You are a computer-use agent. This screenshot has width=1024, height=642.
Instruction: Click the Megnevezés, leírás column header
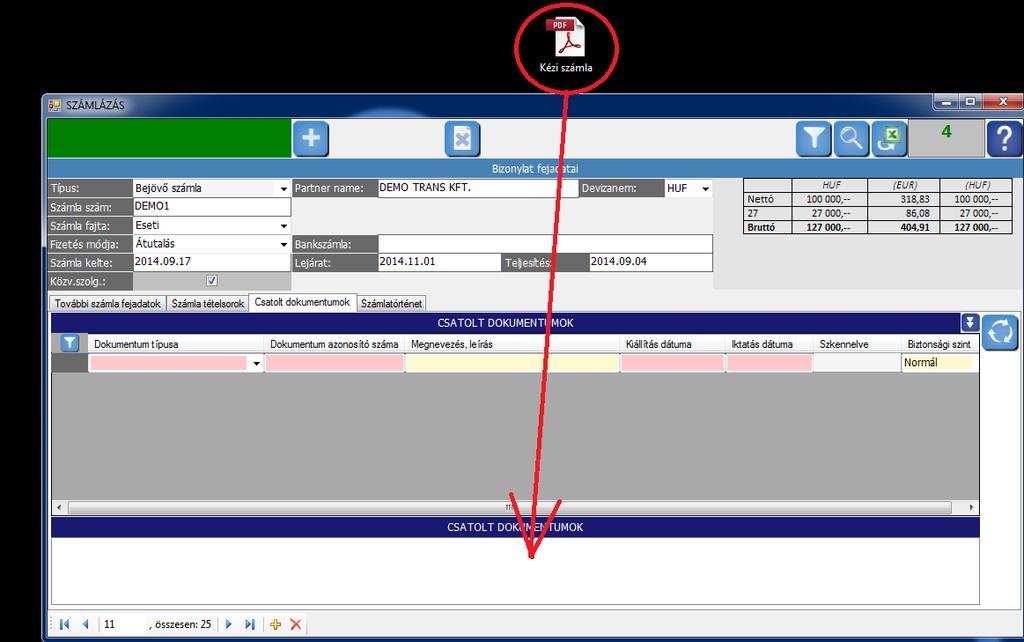(512, 344)
